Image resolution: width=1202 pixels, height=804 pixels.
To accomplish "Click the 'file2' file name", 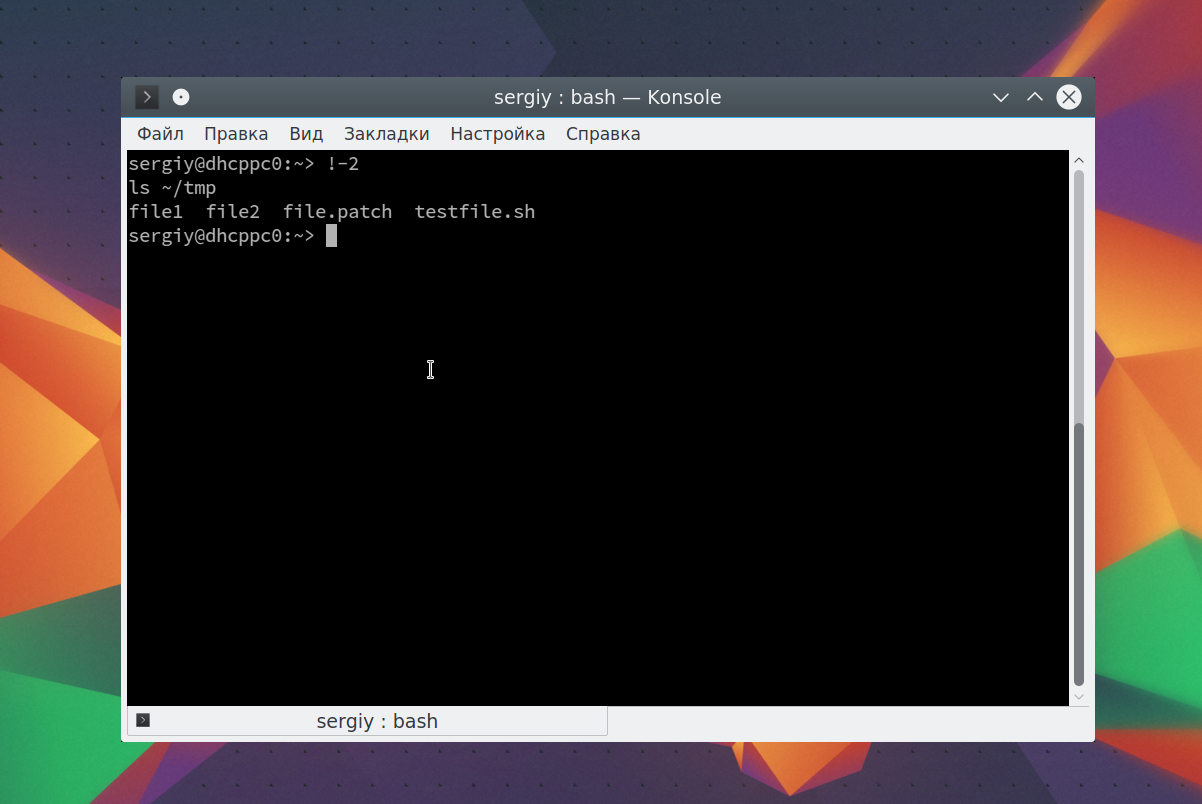I will click(233, 212).
